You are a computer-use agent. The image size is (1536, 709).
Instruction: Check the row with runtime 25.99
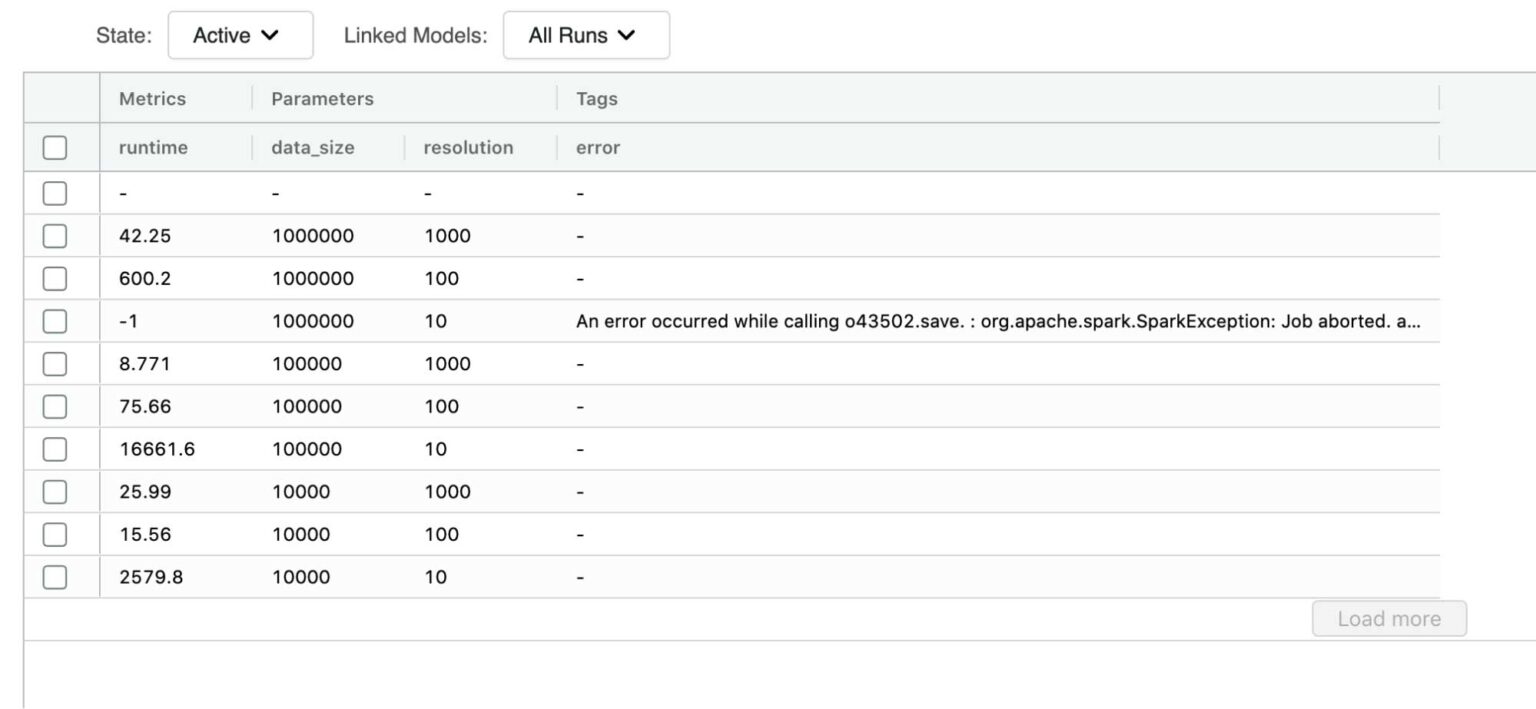pos(55,492)
